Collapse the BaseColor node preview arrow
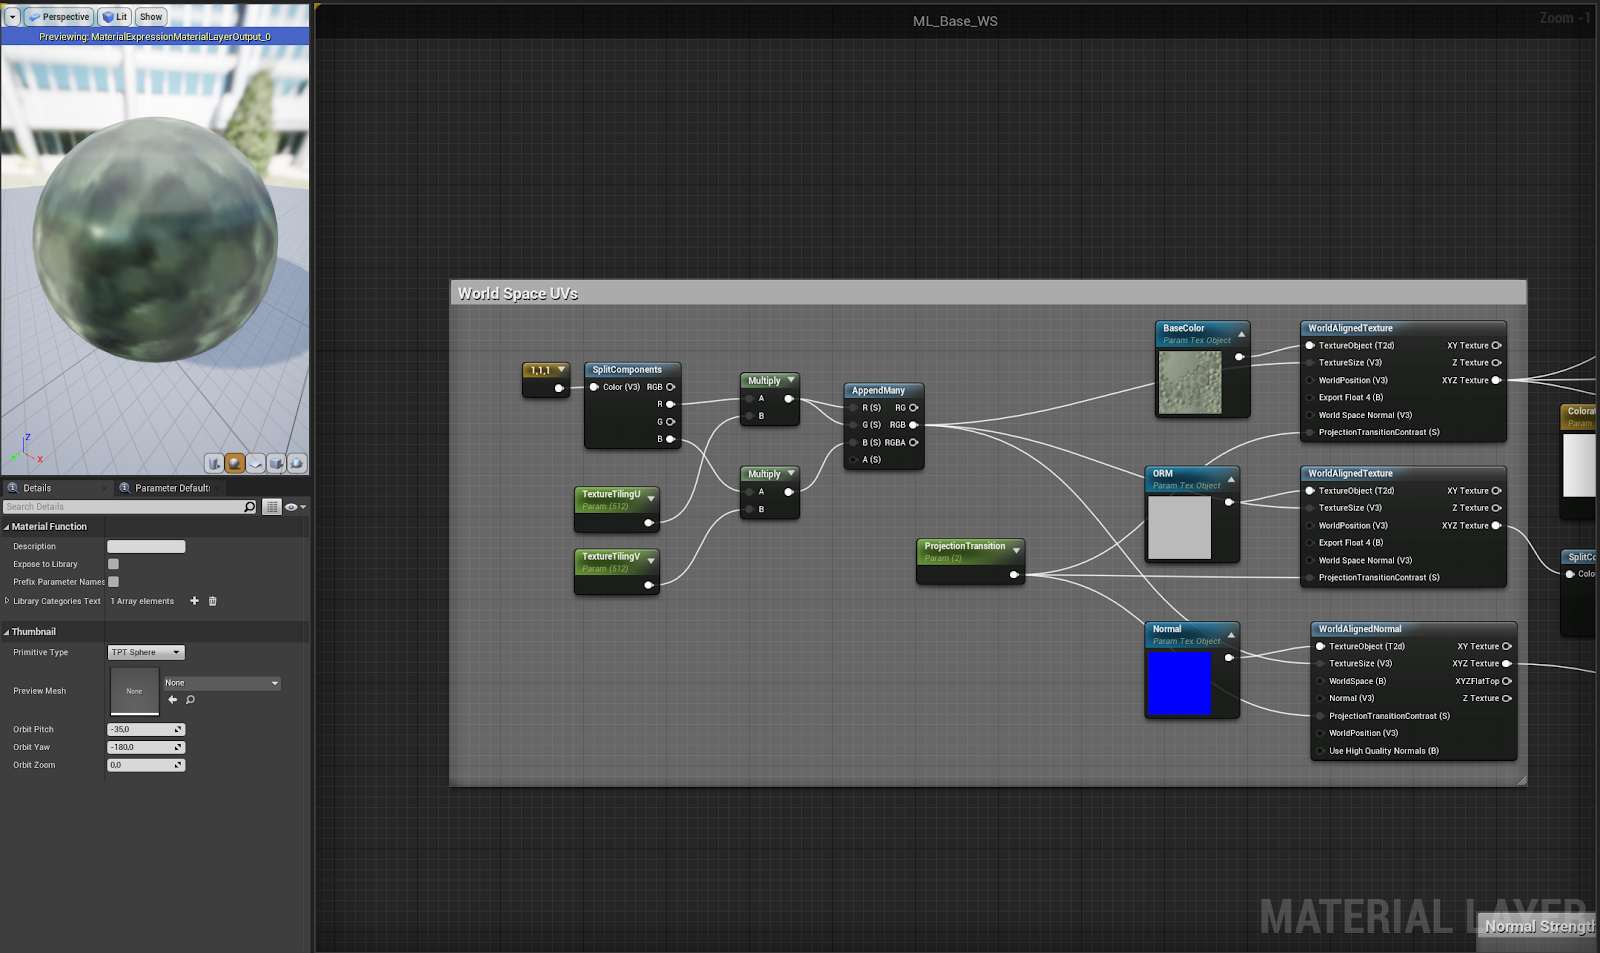The image size is (1600, 953). (1241, 334)
